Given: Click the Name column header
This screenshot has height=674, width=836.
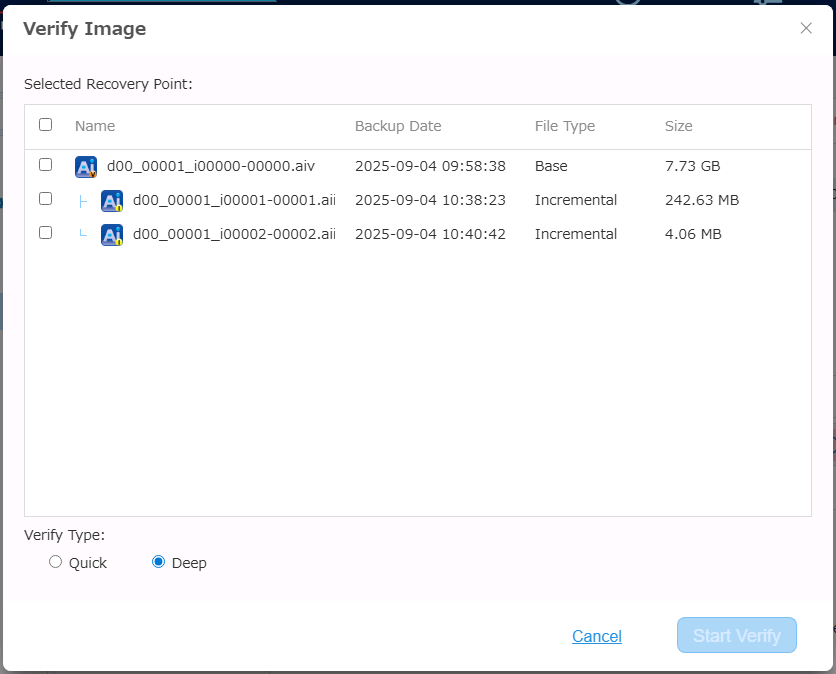Looking at the screenshot, I should [95, 126].
